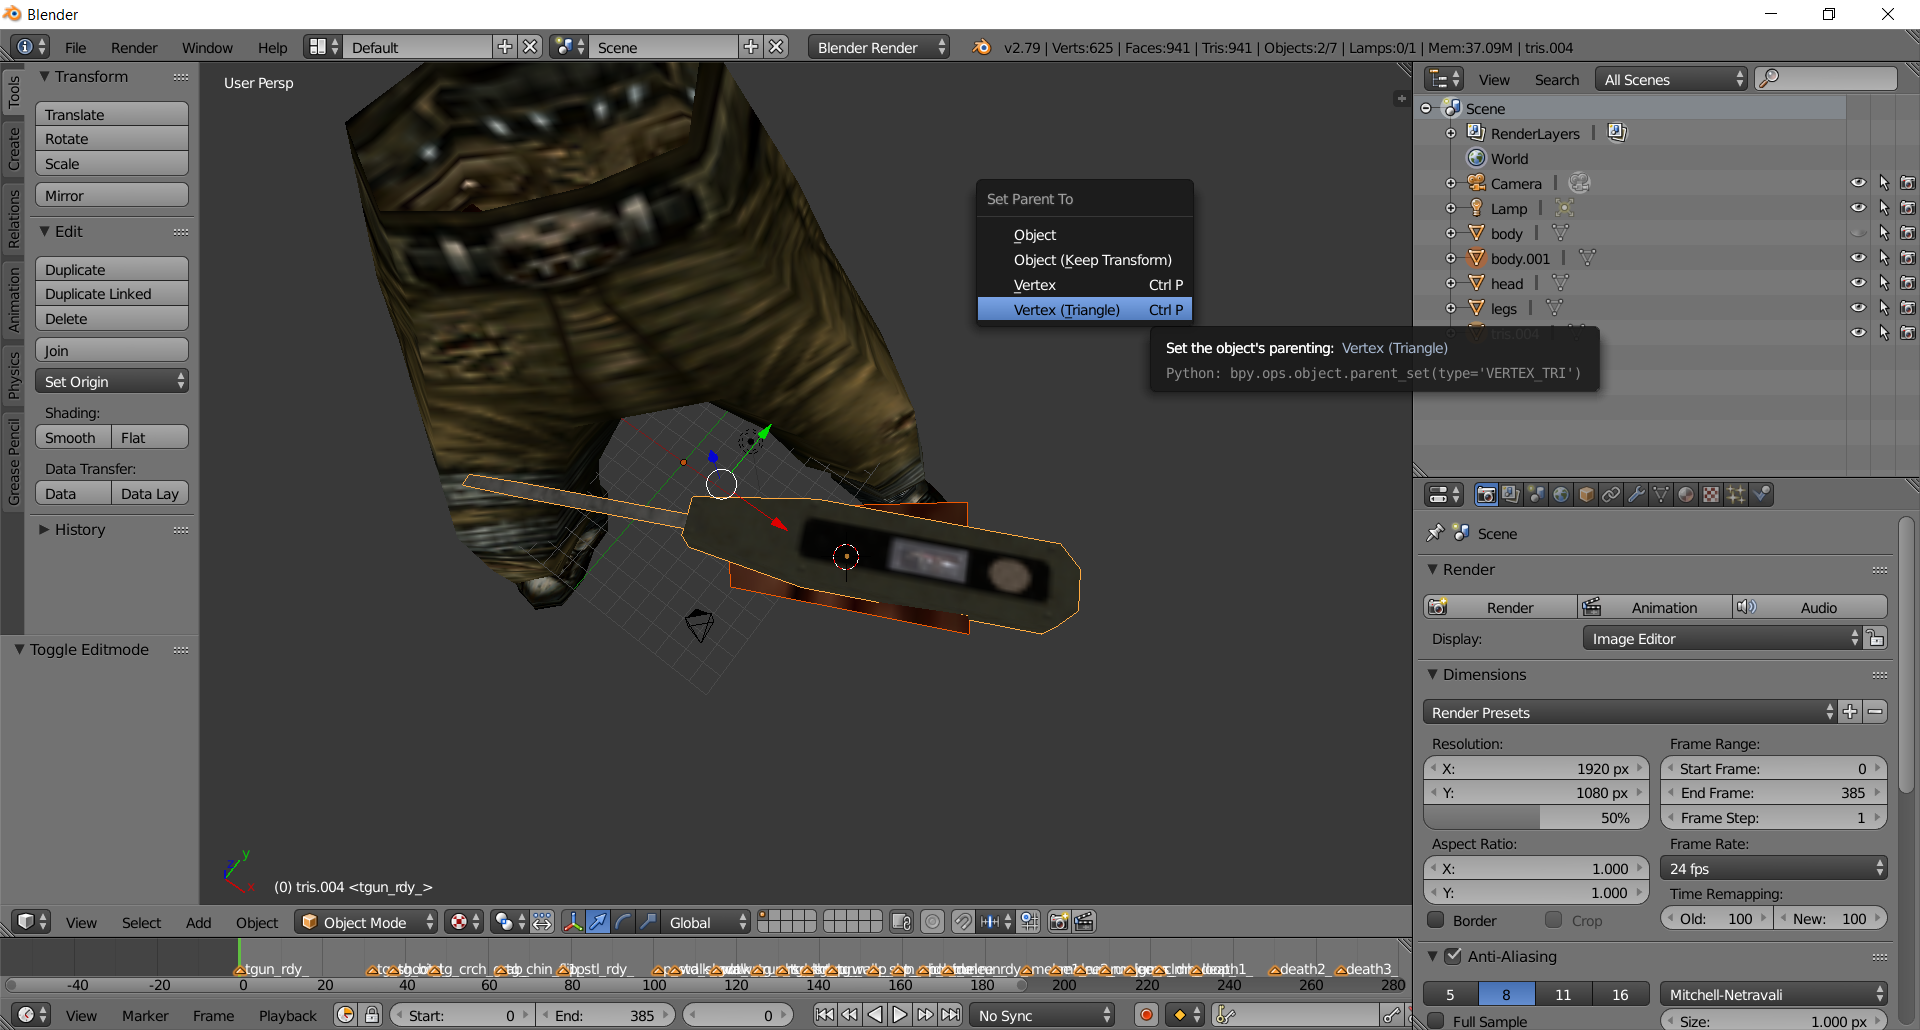Open the Scene properties tab icon
This screenshot has height=1030, width=1920.
click(1536, 494)
